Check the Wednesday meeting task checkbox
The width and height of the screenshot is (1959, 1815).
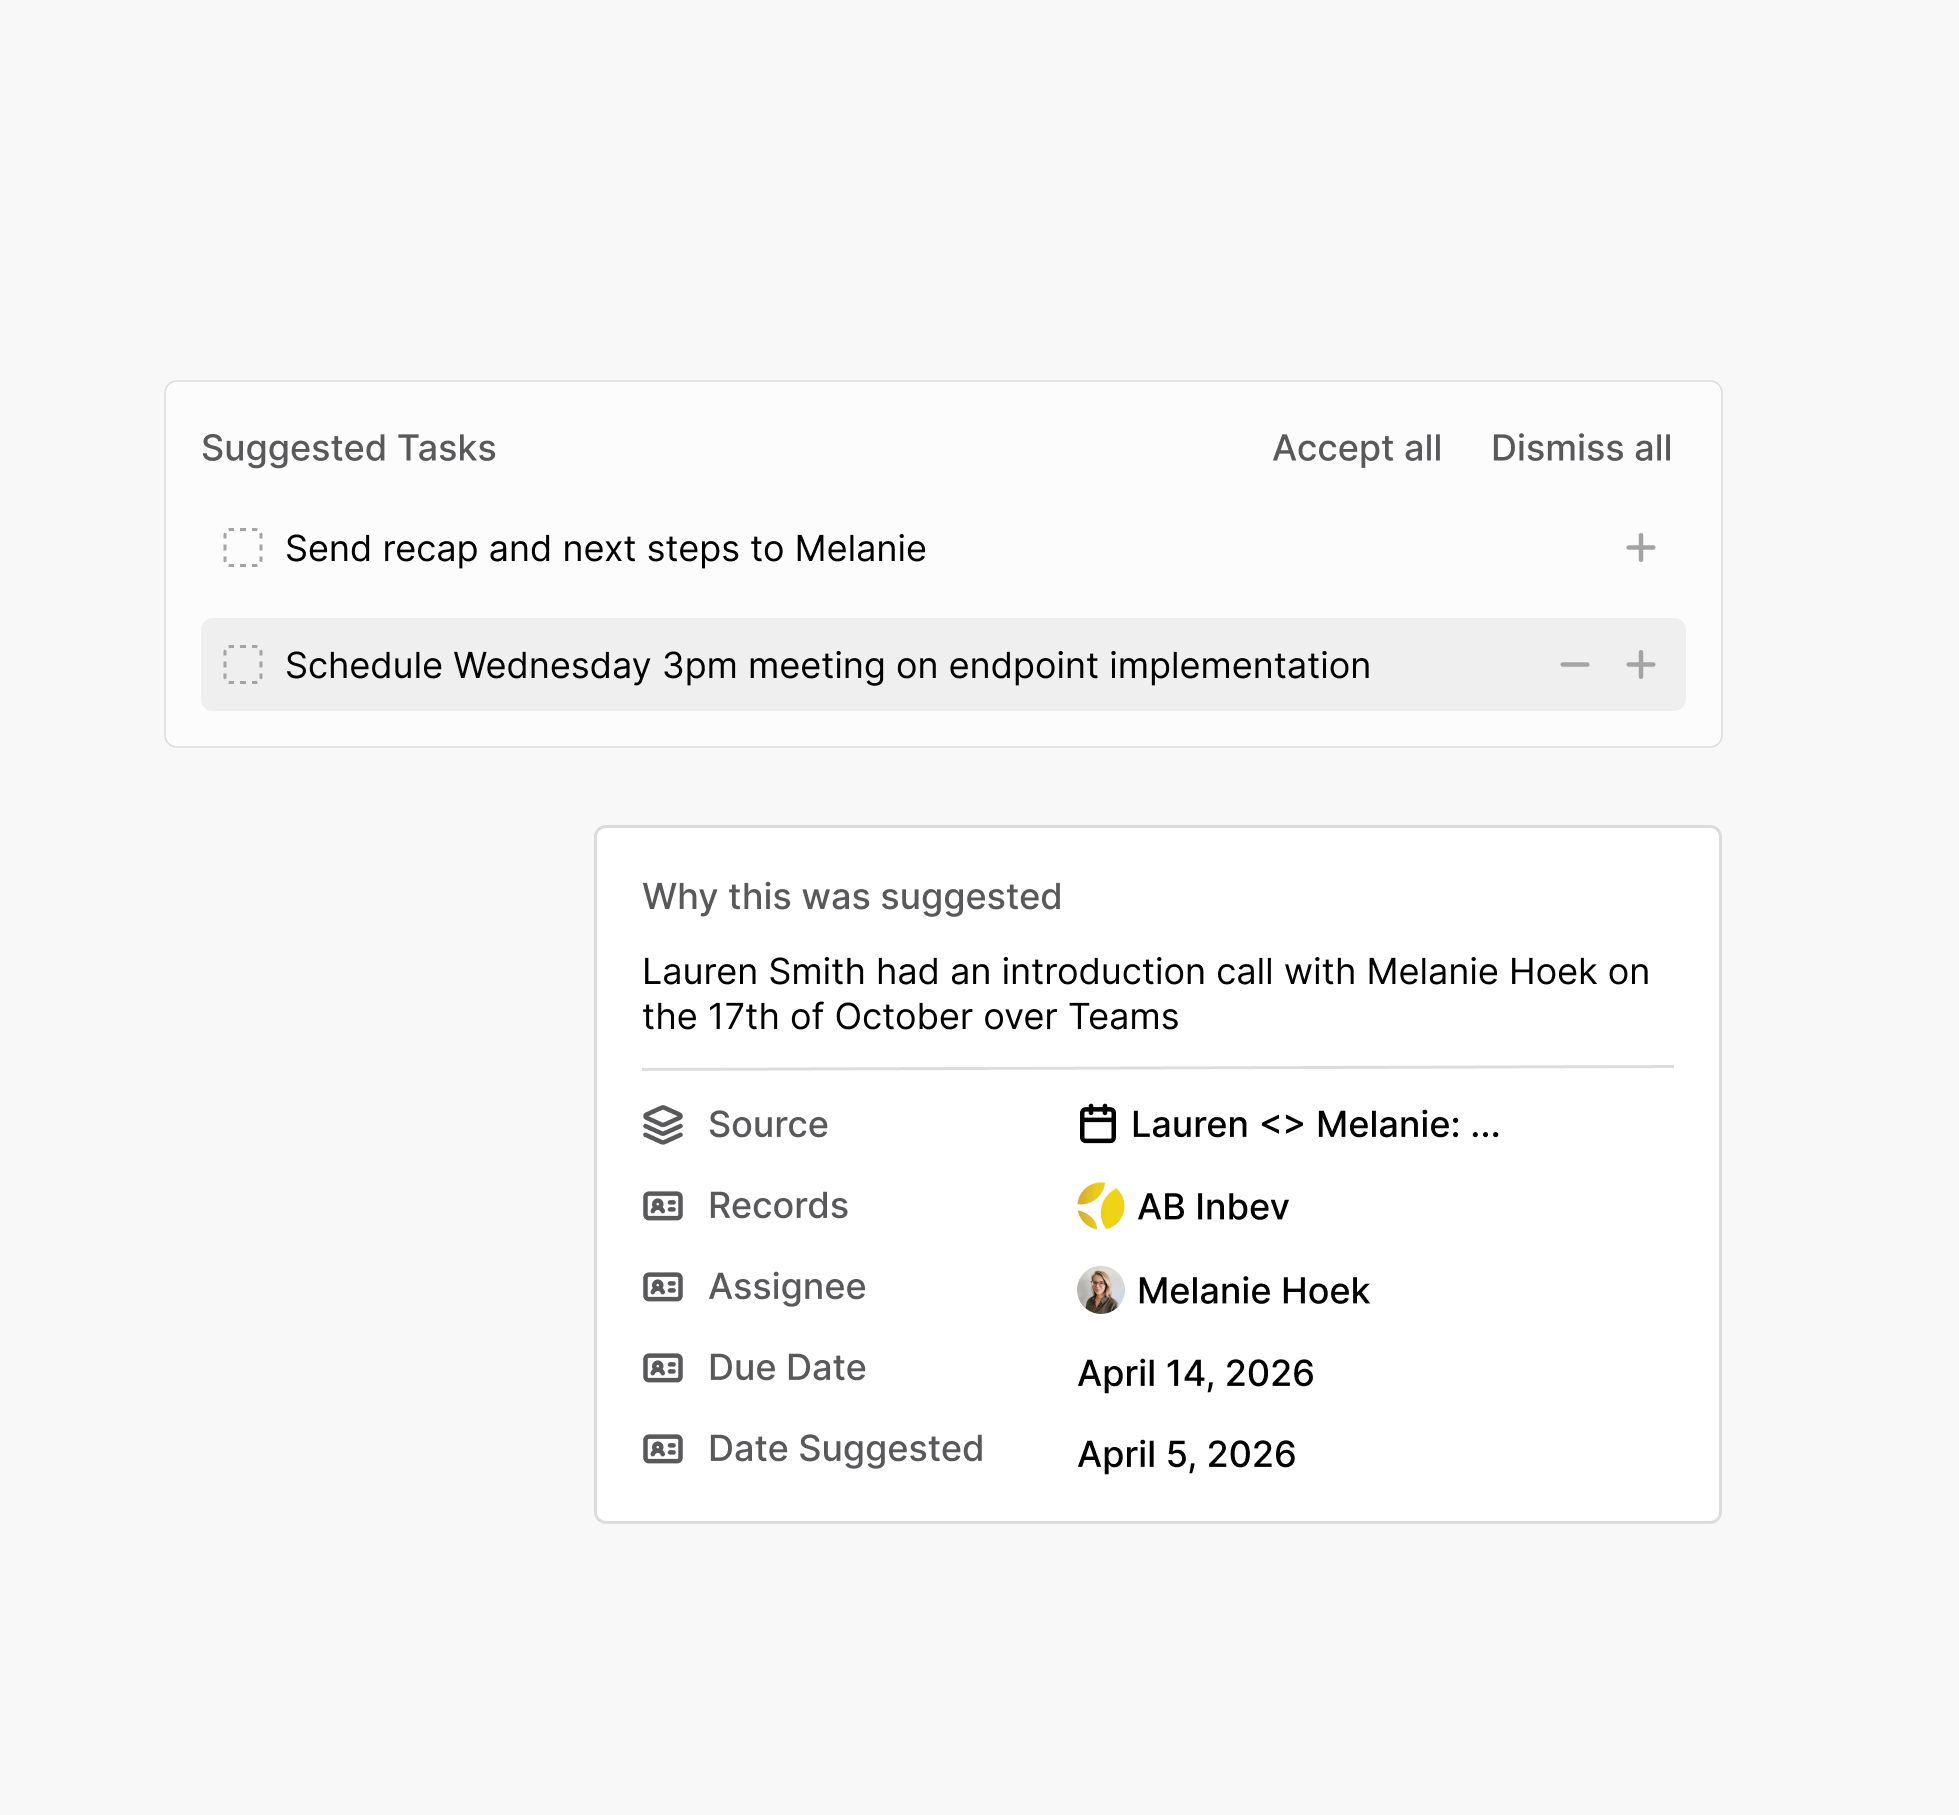(243, 665)
